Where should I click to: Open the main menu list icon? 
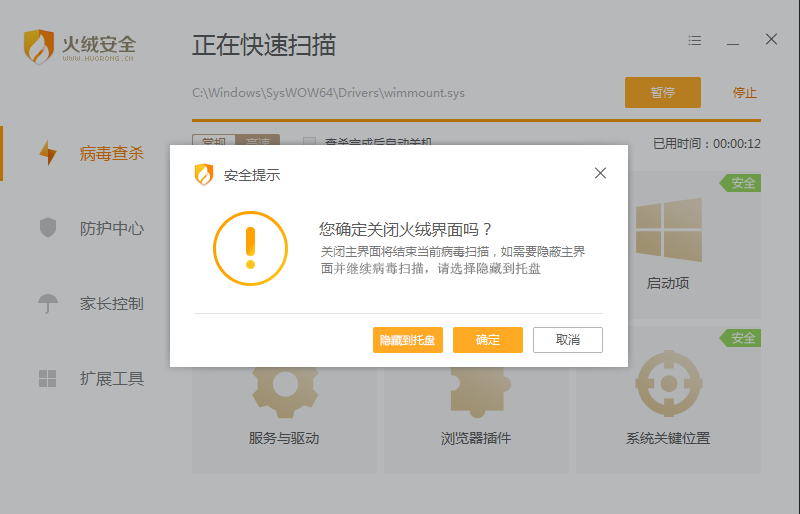(695, 41)
